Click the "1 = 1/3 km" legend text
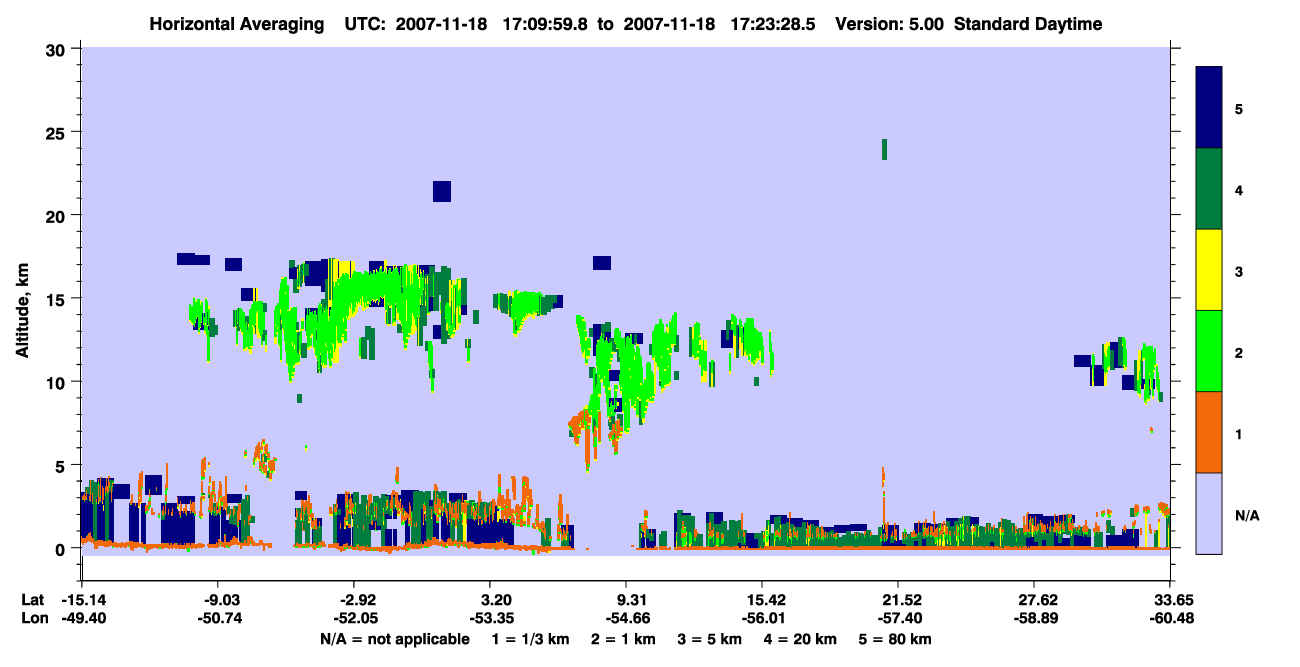Screen dimensions: 1300x667 (x=532, y=639)
